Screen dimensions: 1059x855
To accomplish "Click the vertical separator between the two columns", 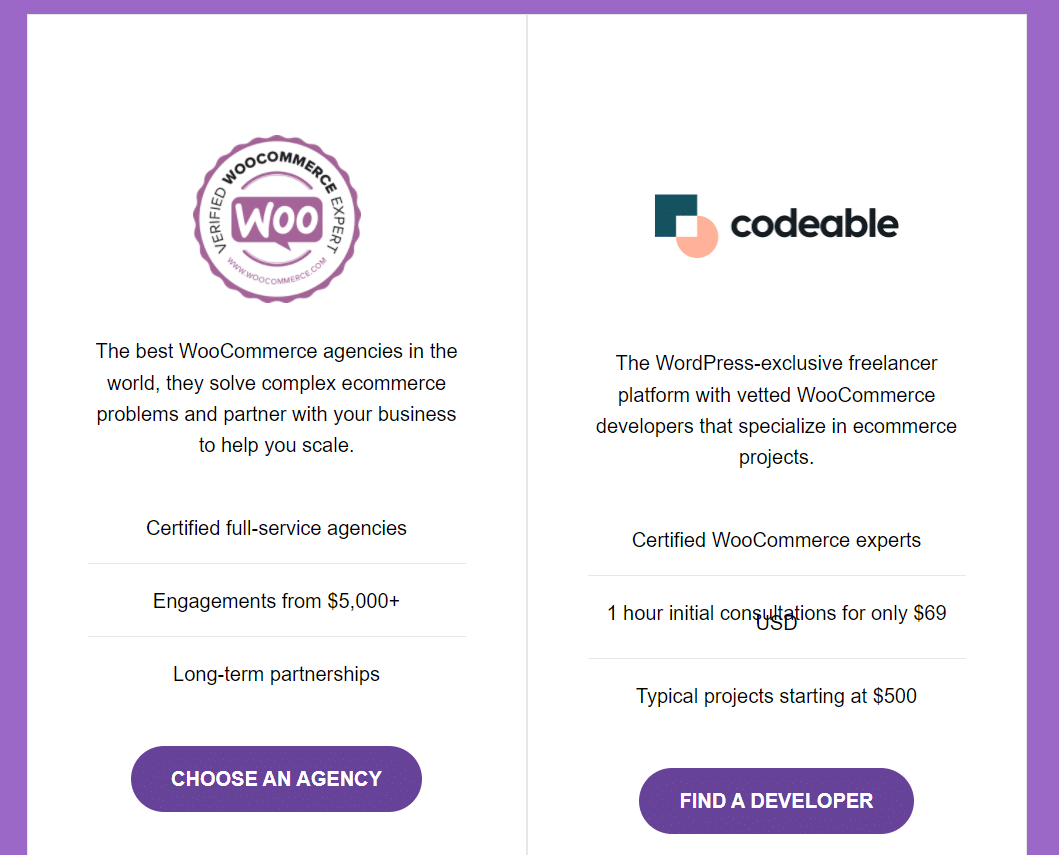I will [527, 430].
